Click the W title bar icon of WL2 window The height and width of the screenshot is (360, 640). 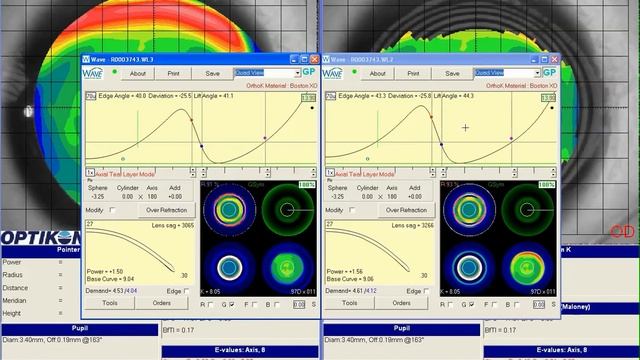(326, 60)
